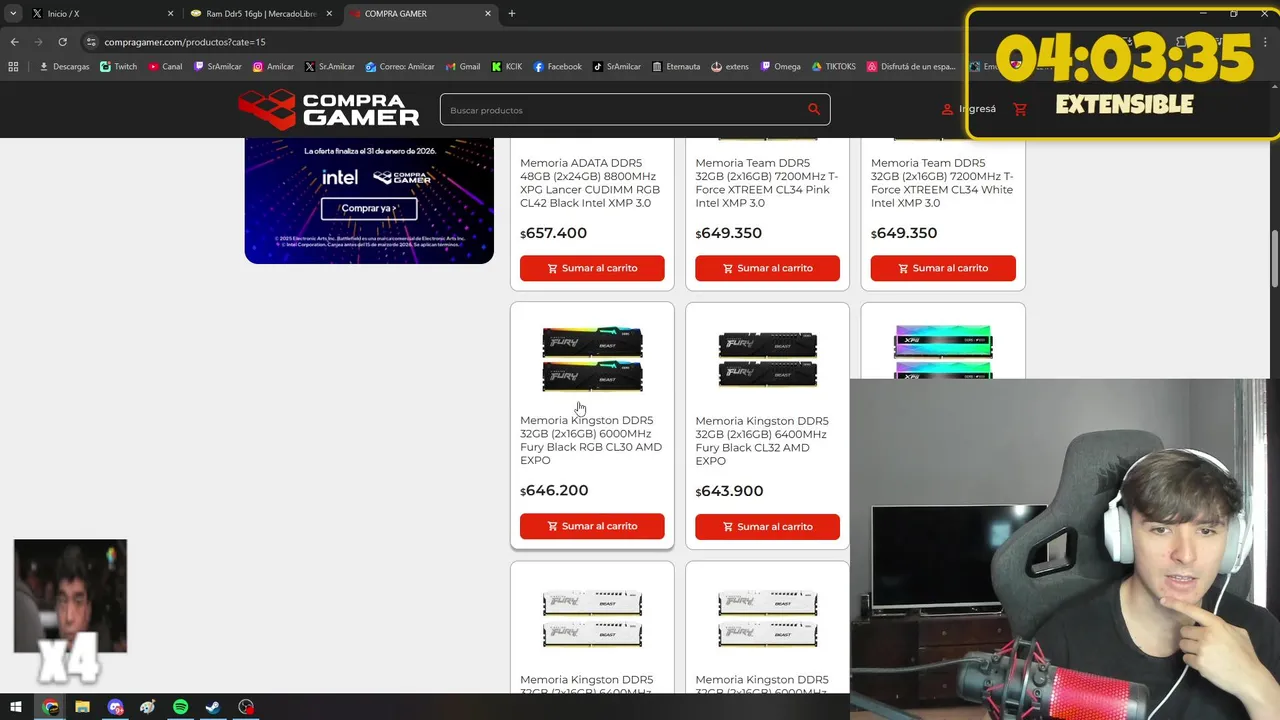1280x720 pixels.
Task: Open the extens bookmark
Action: click(730, 67)
